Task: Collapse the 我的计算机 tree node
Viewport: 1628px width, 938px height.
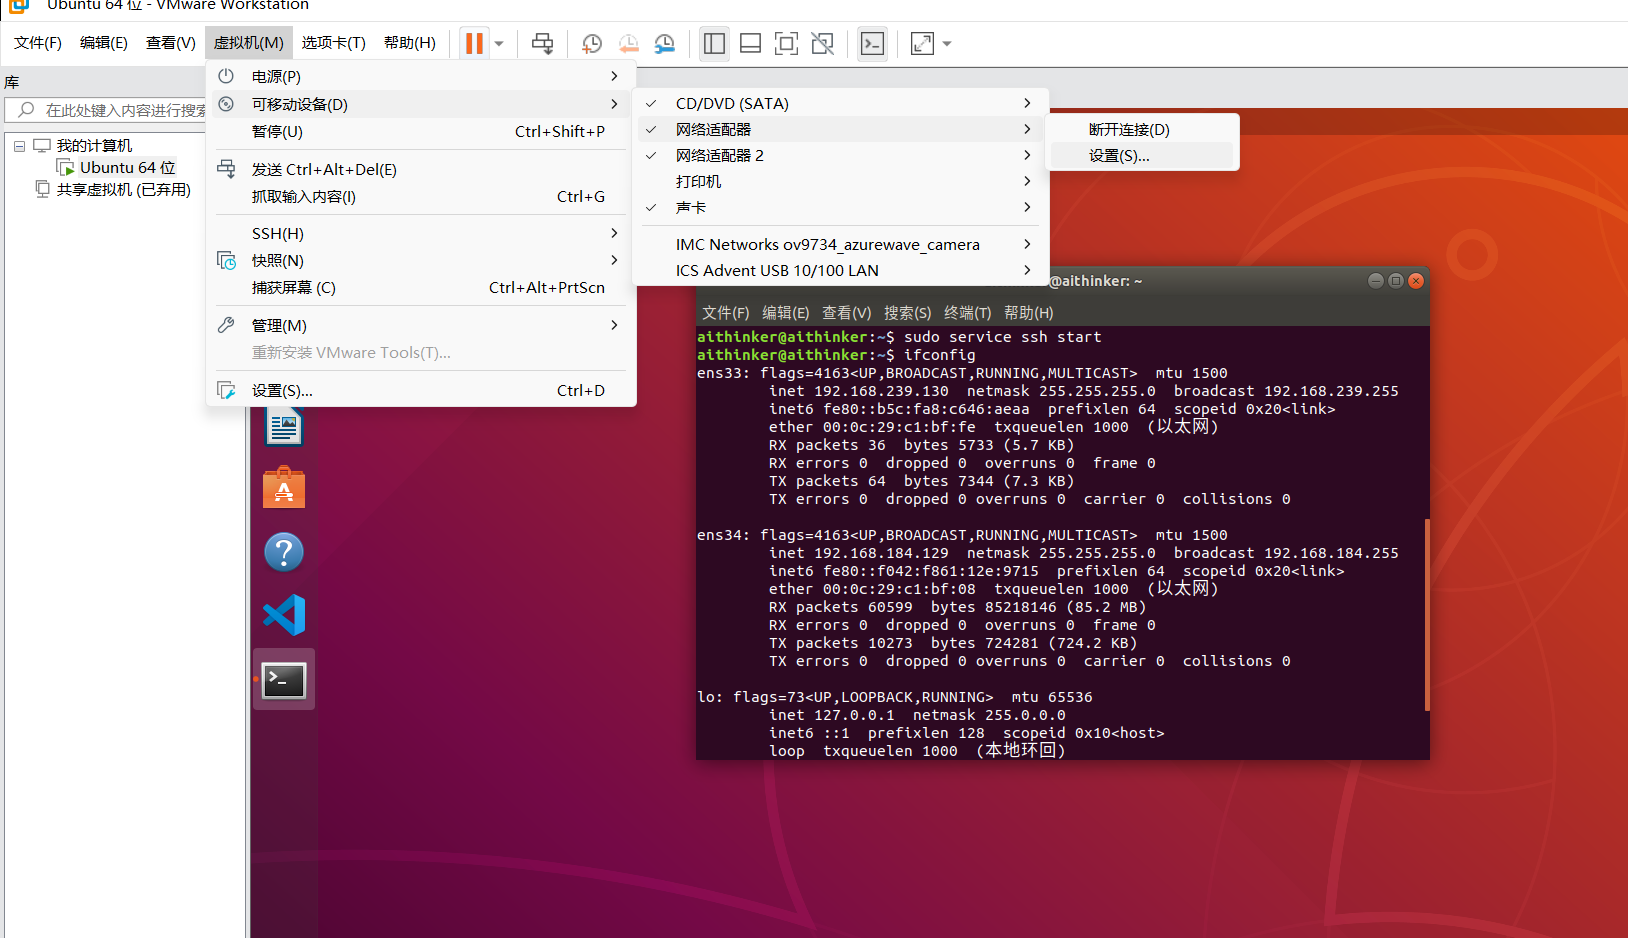Action: tap(19, 146)
